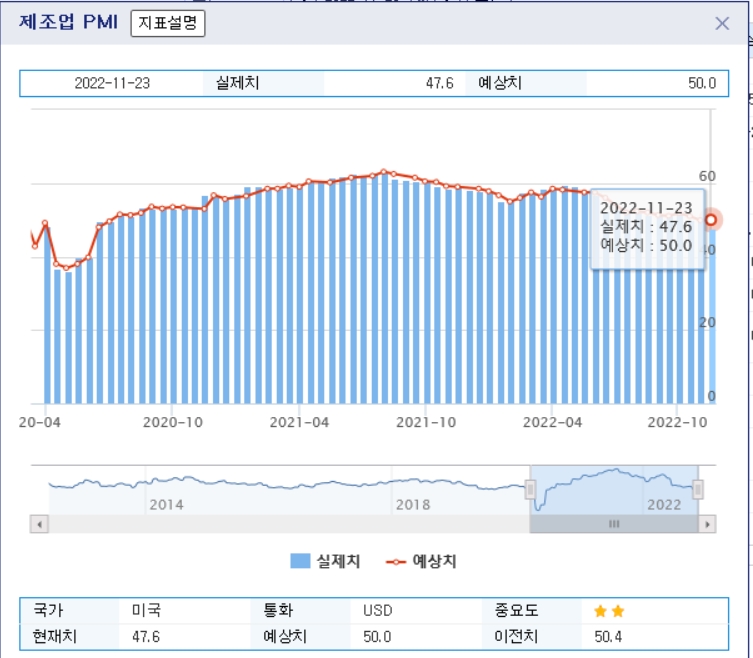Click the 2022 label in the navigator

(664, 505)
